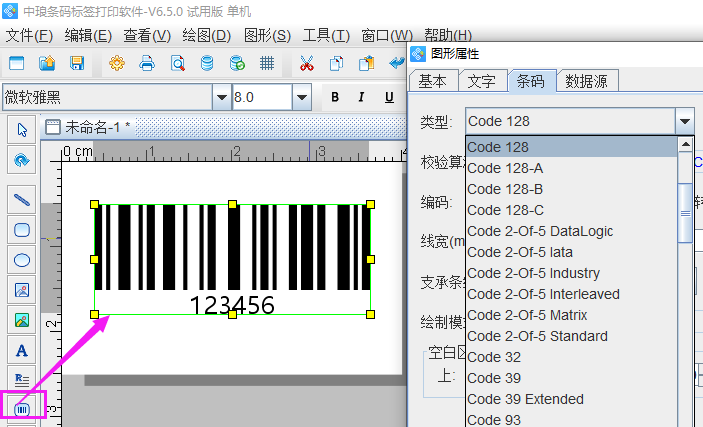703x427 pixels.
Task: Choose Code 128-C in type list
Action: pyautogui.click(x=571, y=210)
